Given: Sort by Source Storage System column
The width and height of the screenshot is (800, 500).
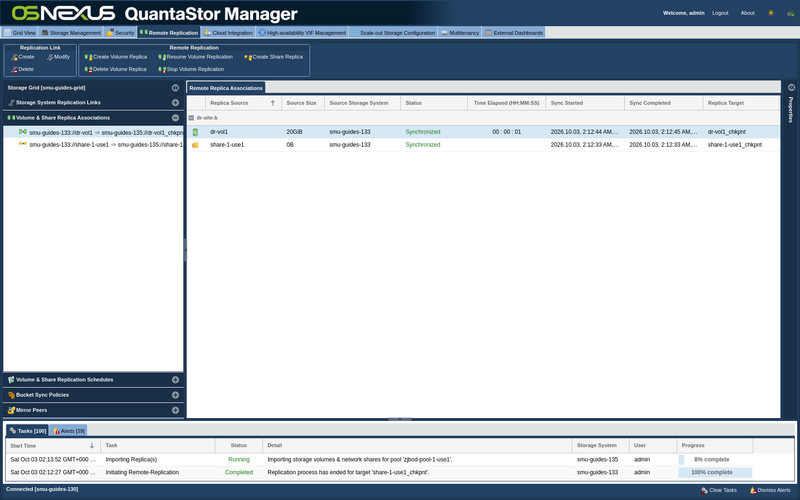Looking at the screenshot, I should point(362,103).
